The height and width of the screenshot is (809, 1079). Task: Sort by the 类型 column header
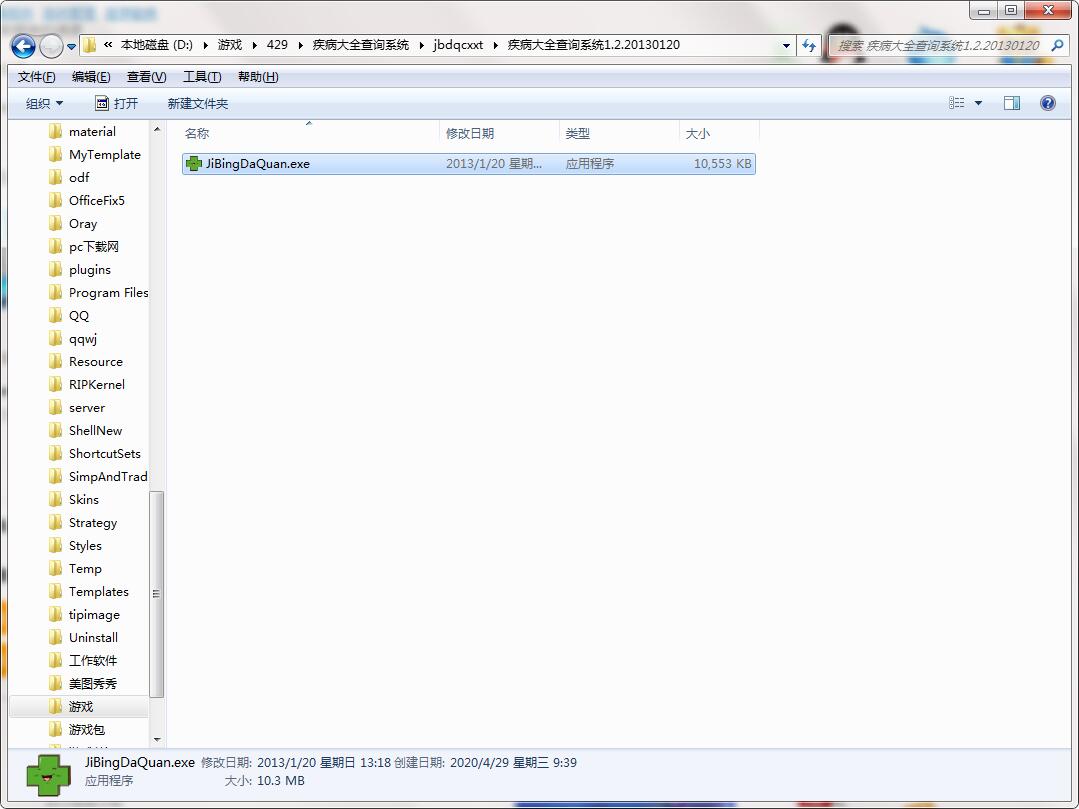[x=619, y=133]
